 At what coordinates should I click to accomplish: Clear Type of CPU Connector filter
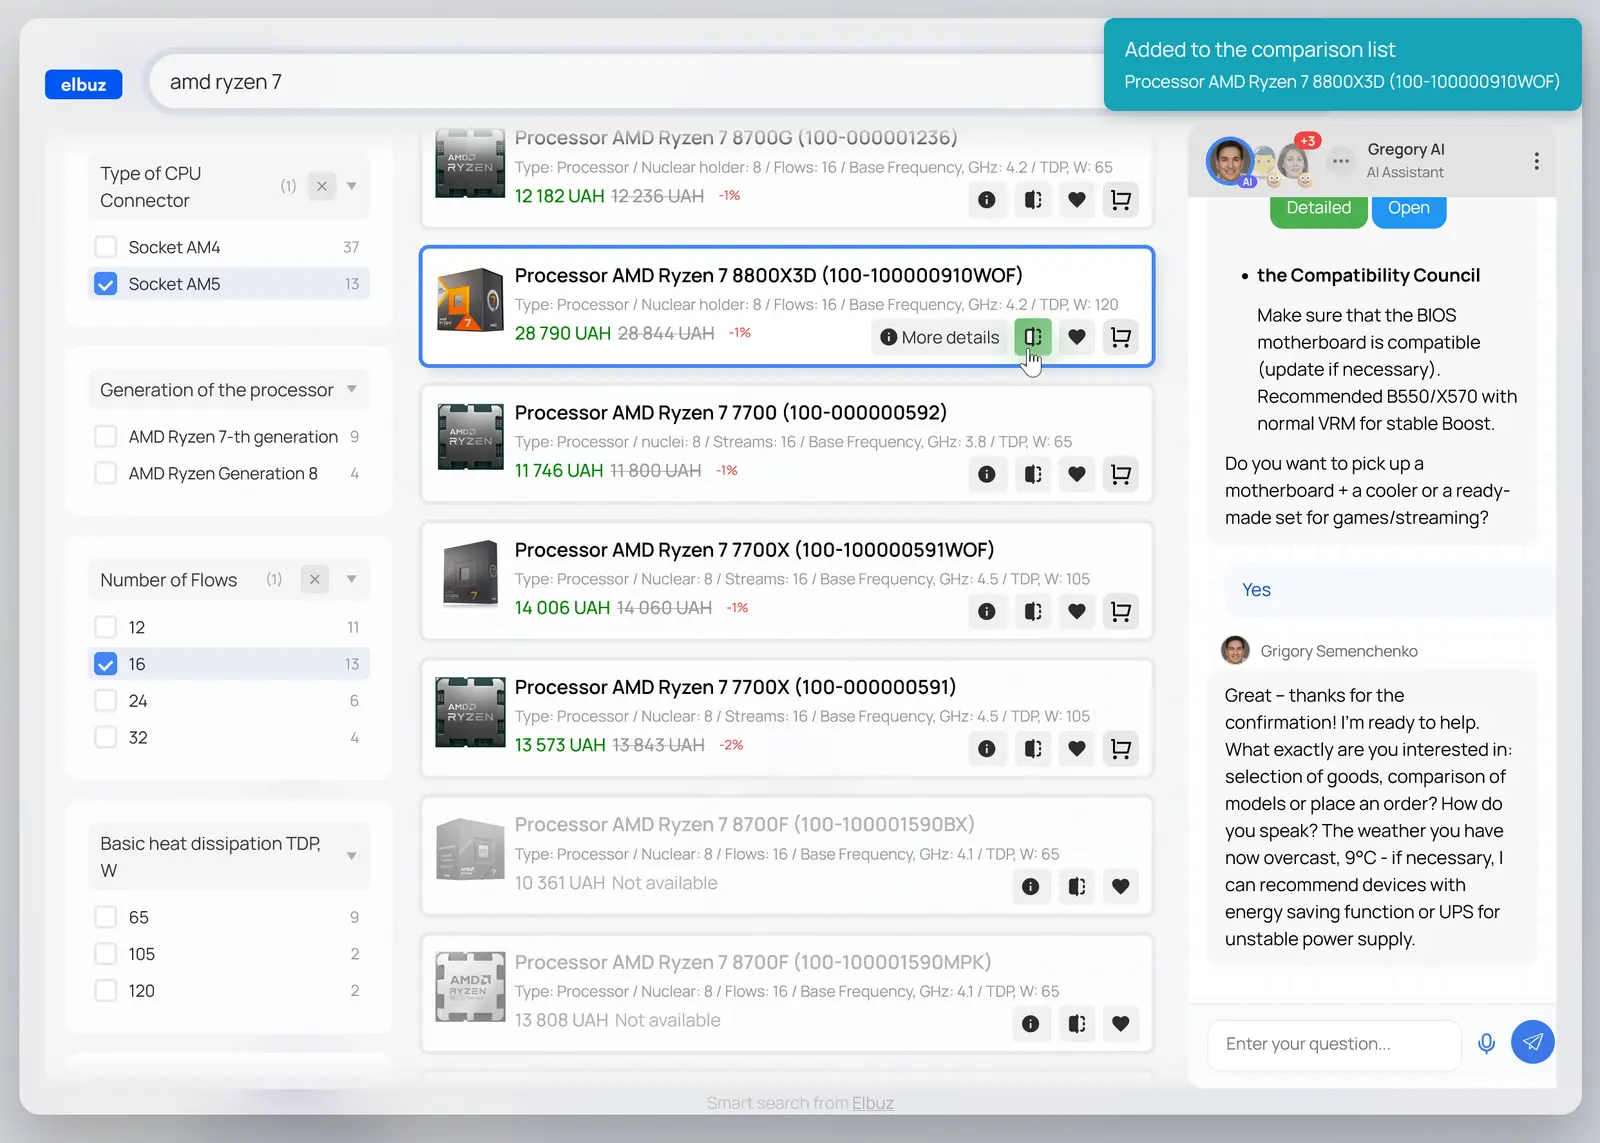point(322,186)
